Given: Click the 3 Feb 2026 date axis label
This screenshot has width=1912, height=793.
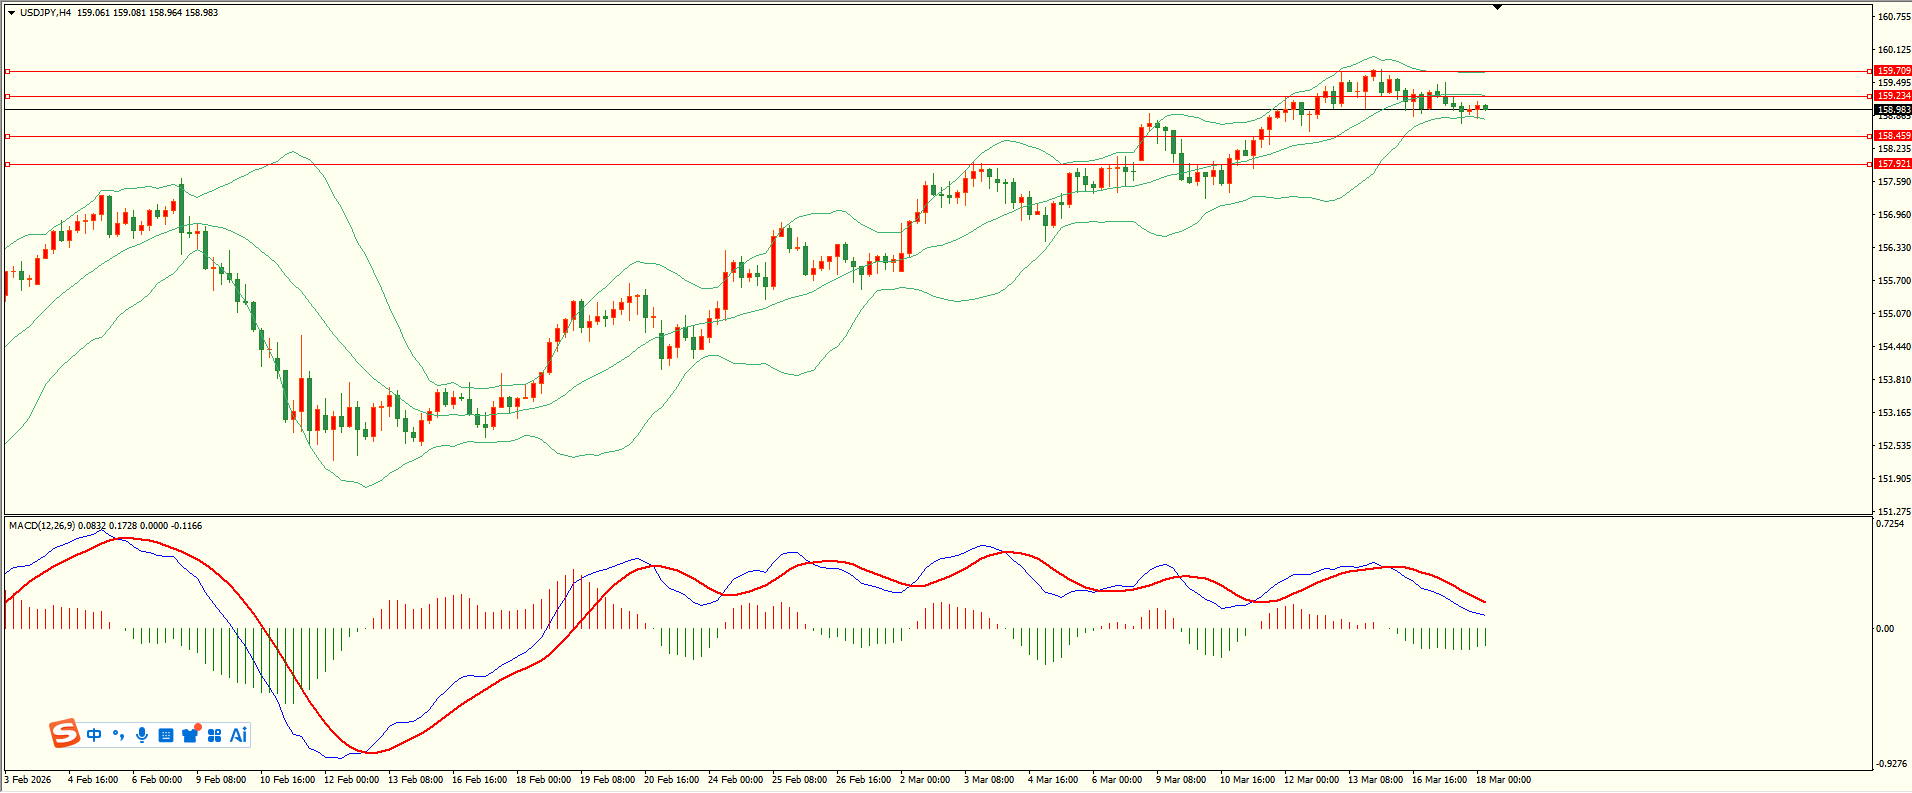Looking at the screenshot, I should (28, 780).
